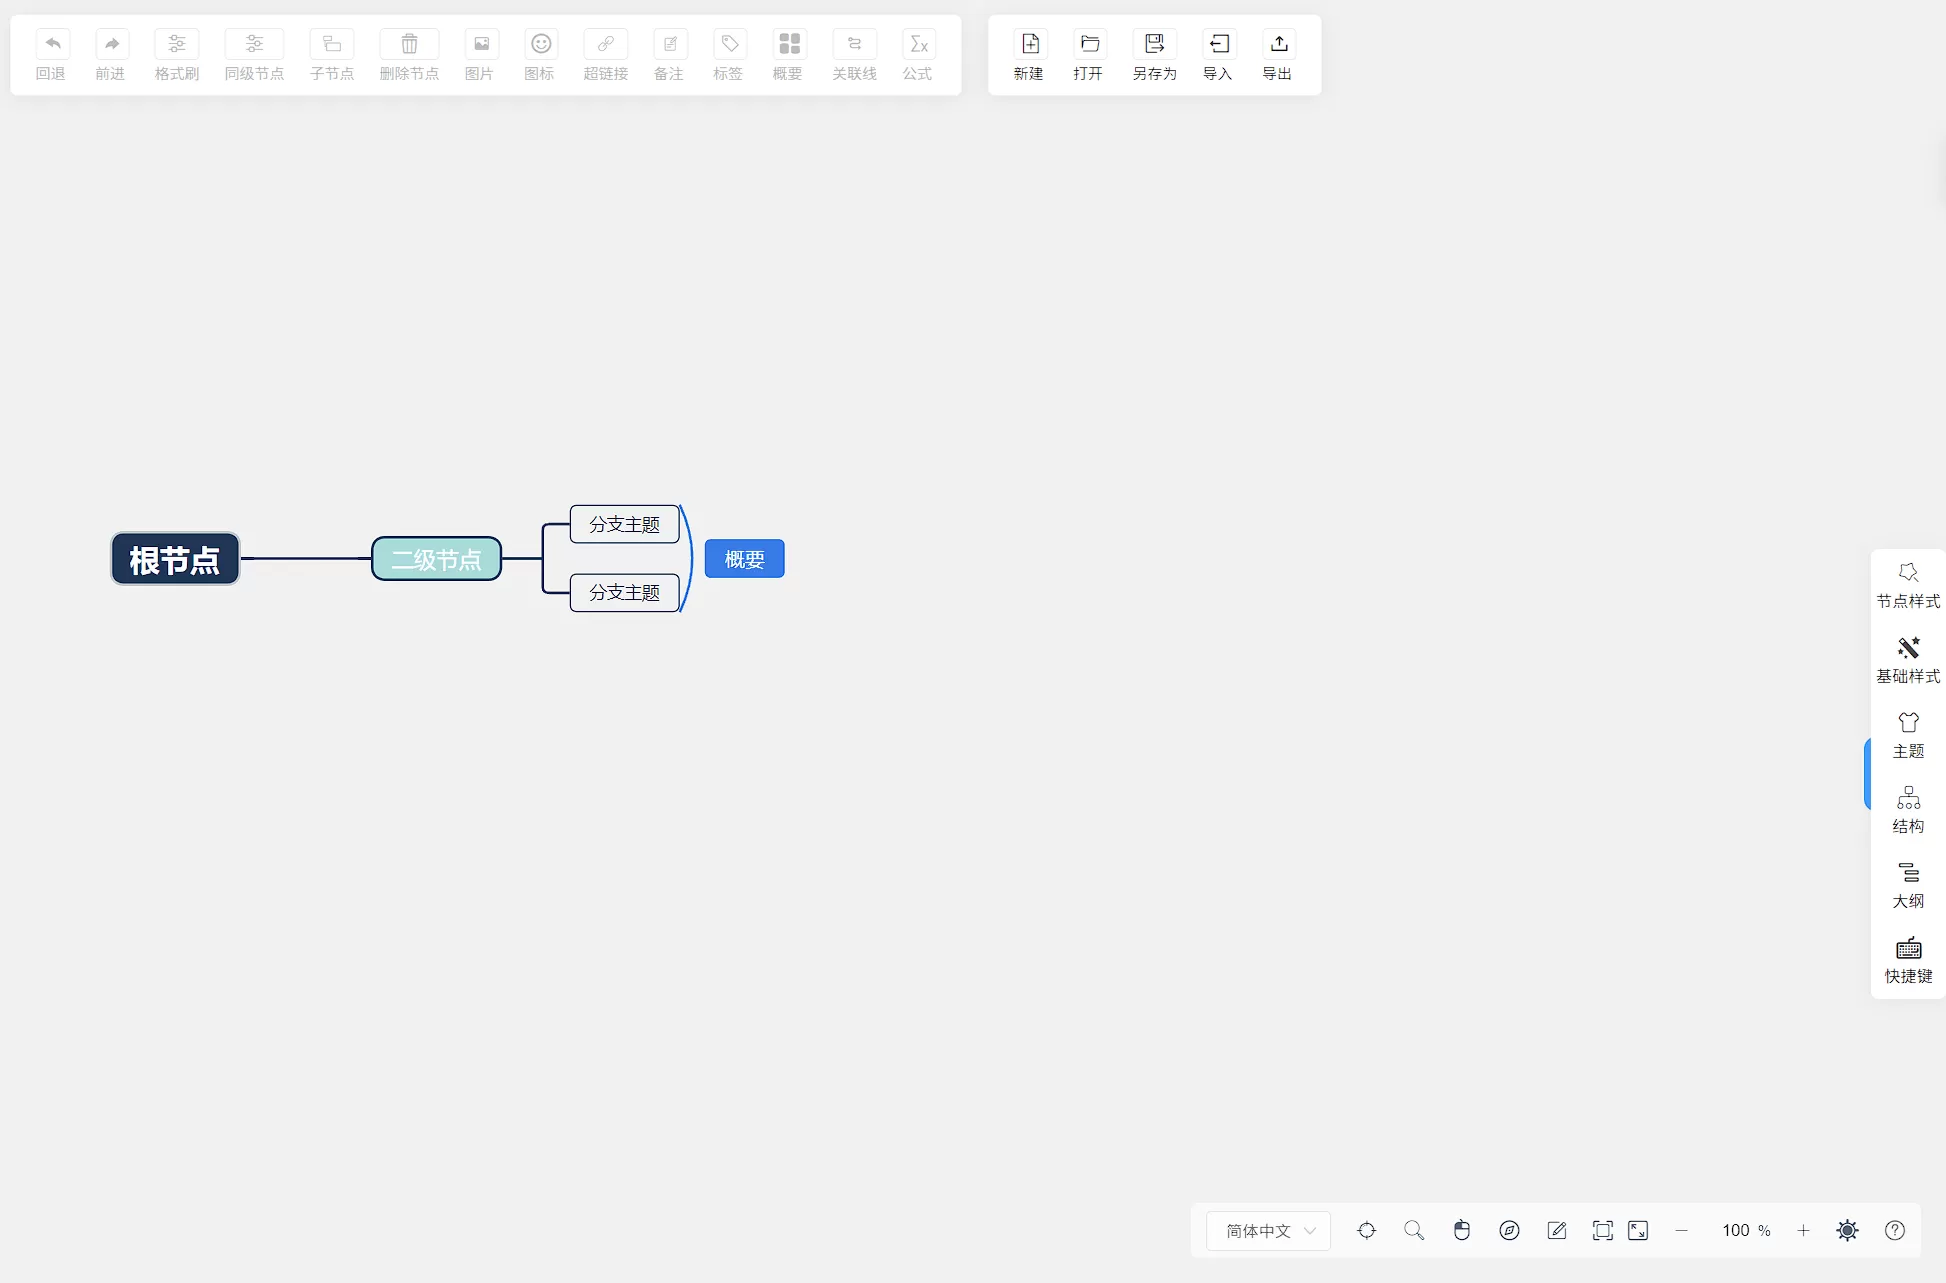Open the 主题 theme tab
This screenshot has width=1946, height=1283.
click(1908, 735)
